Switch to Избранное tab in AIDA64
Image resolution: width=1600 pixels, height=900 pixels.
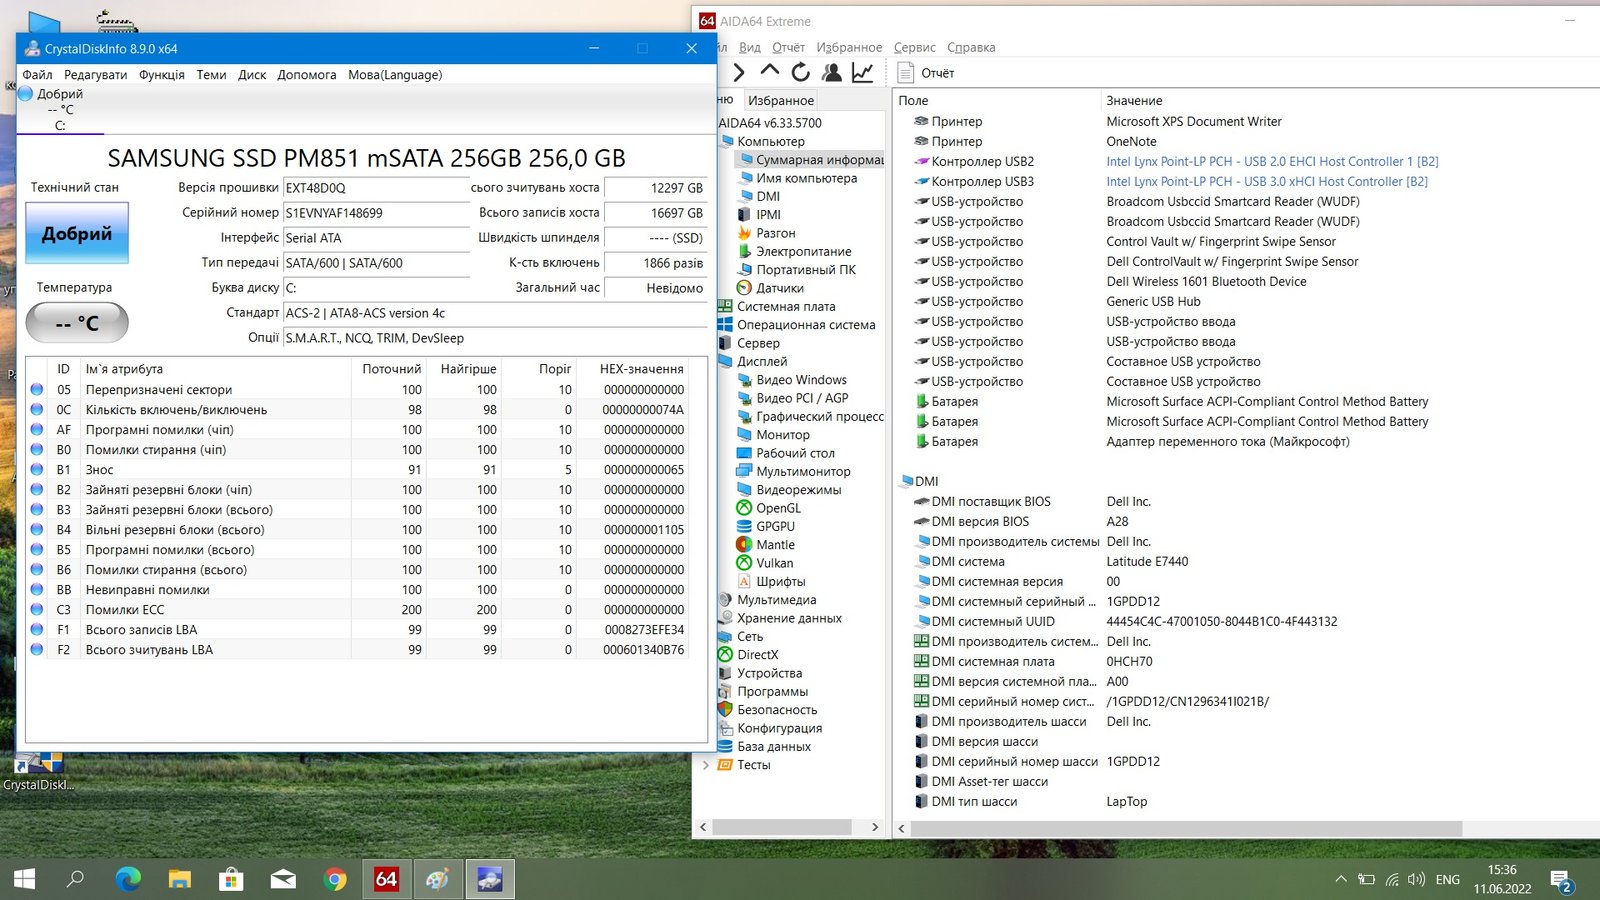pyautogui.click(x=781, y=100)
